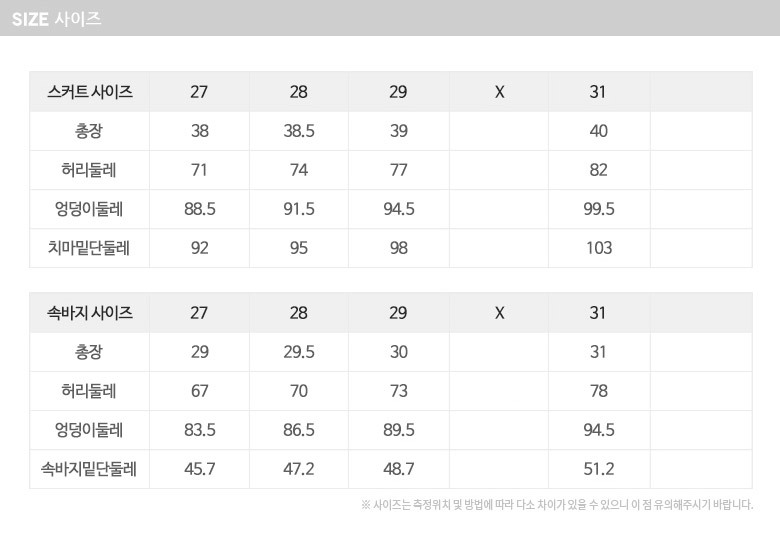
Task: Select the 속바지밑단둘레 row label
Action: [89, 468]
